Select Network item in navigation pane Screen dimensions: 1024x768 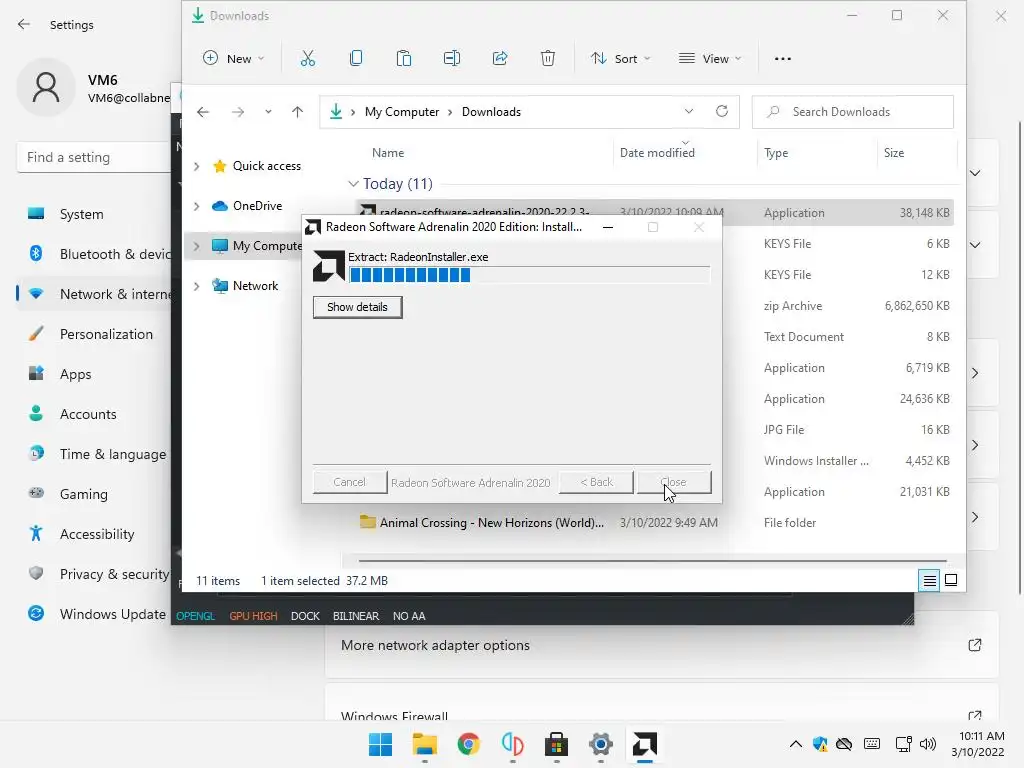click(x=255, y=286)
